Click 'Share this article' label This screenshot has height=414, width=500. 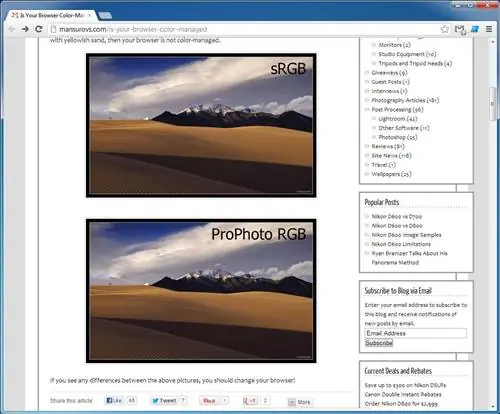[71, 401]
